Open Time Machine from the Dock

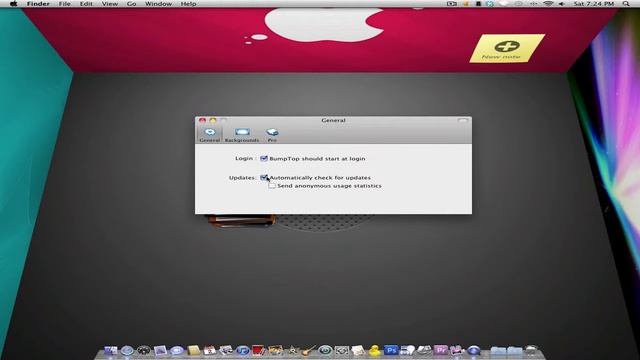pos(325,350)
